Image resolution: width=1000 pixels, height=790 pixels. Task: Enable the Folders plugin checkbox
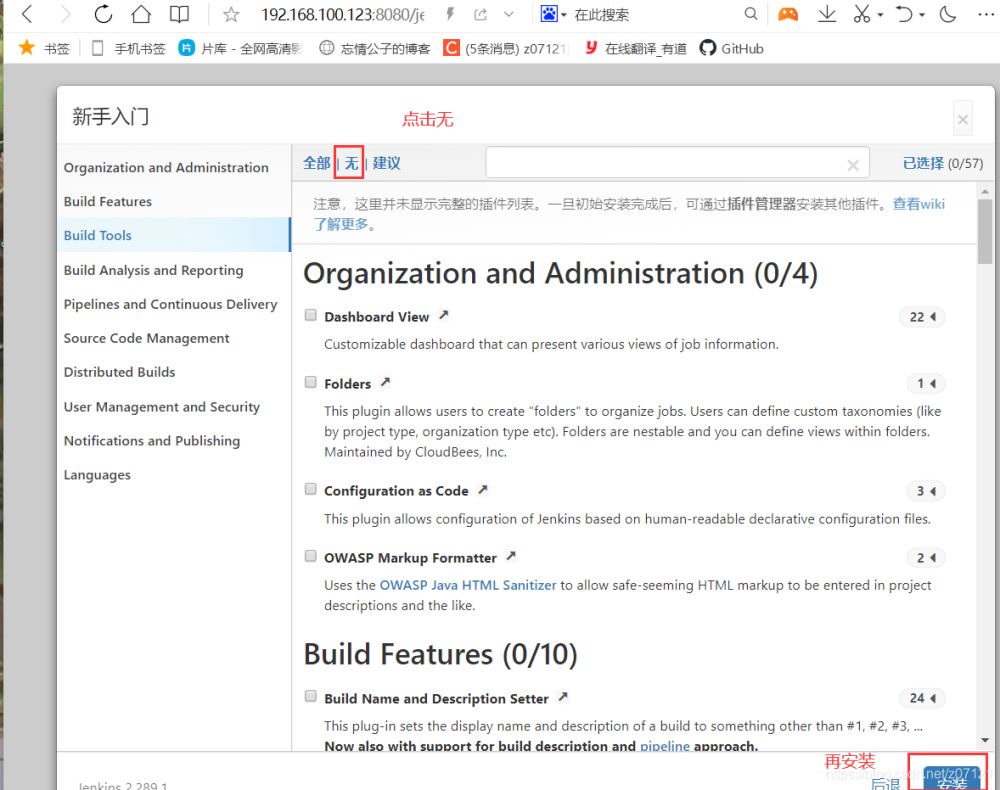(x=311, y=382)
